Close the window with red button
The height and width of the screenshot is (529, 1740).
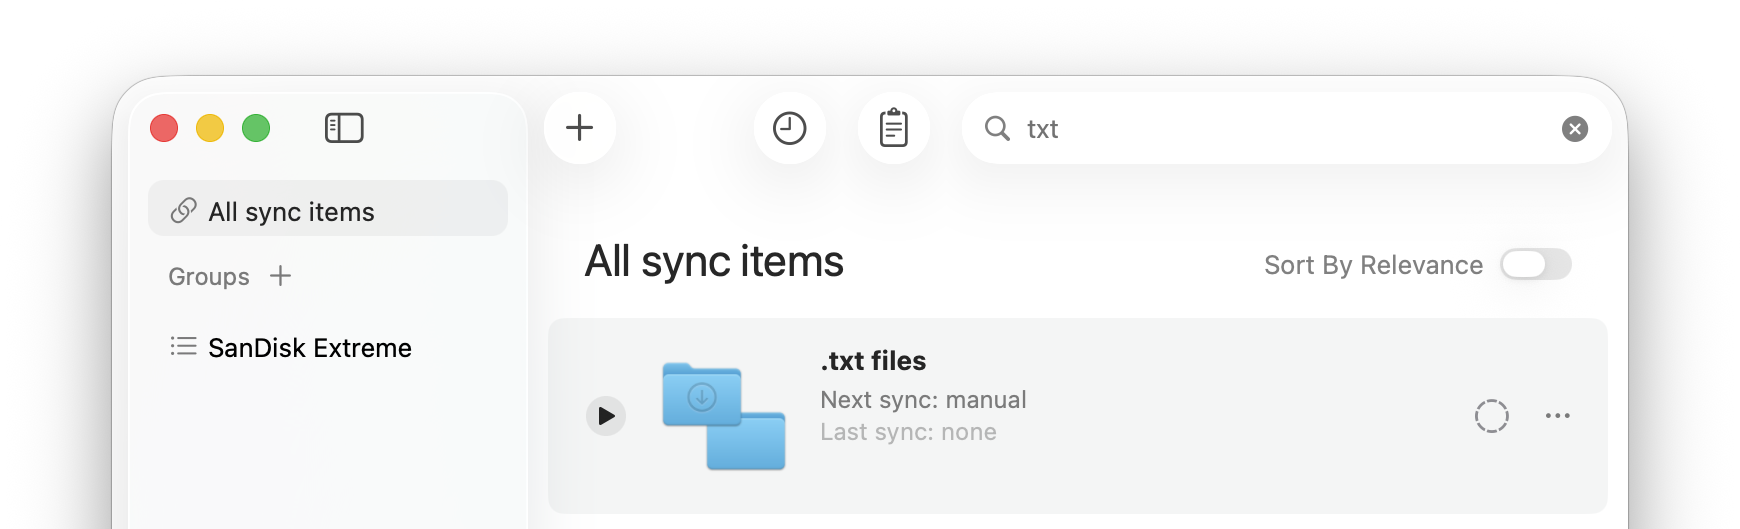point(164,128)
